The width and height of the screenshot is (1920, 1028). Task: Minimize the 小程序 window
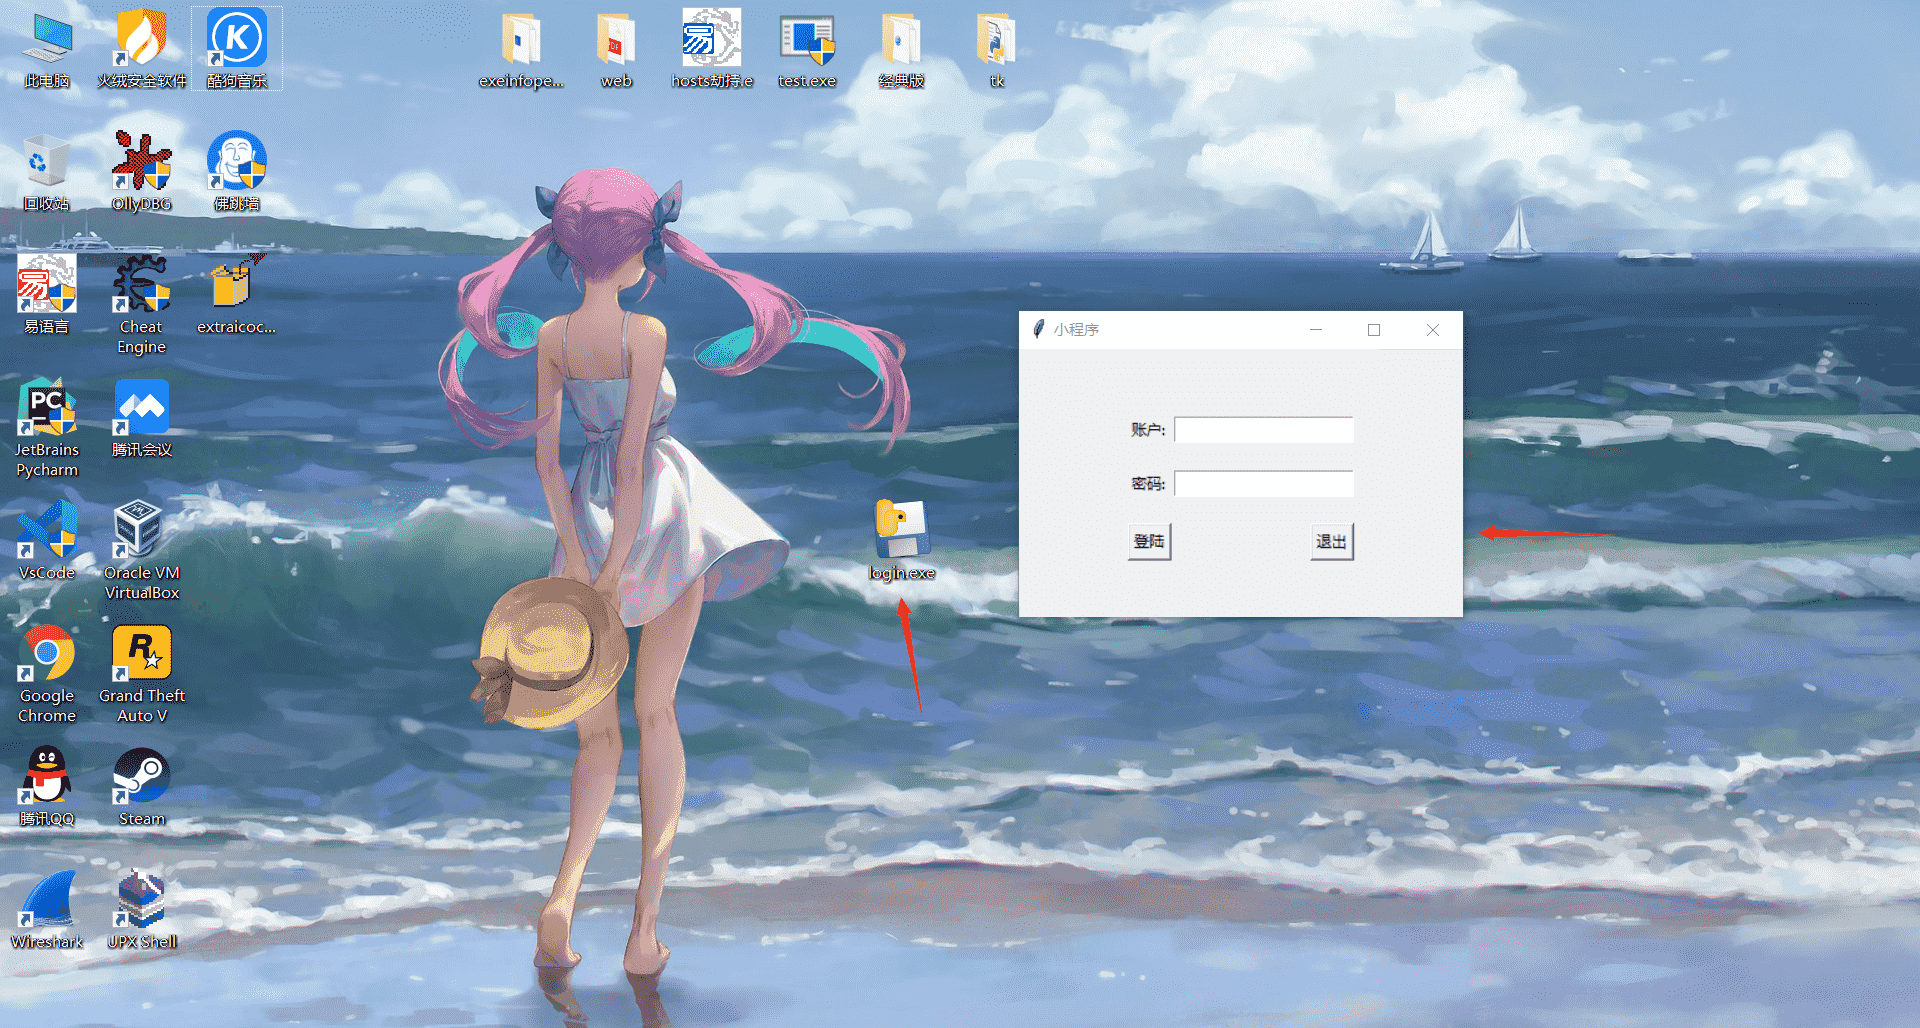[1316, 330]
